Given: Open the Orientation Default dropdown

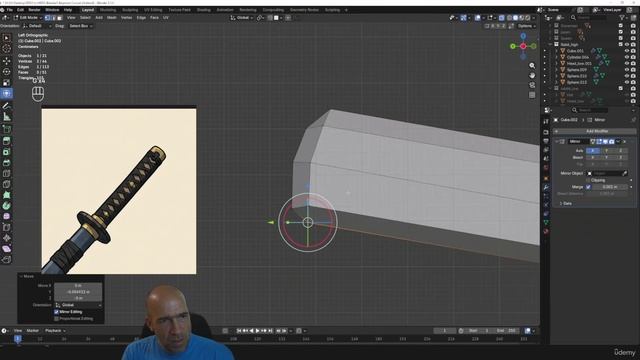Looking at the screenshot, I should pos(37,26).
